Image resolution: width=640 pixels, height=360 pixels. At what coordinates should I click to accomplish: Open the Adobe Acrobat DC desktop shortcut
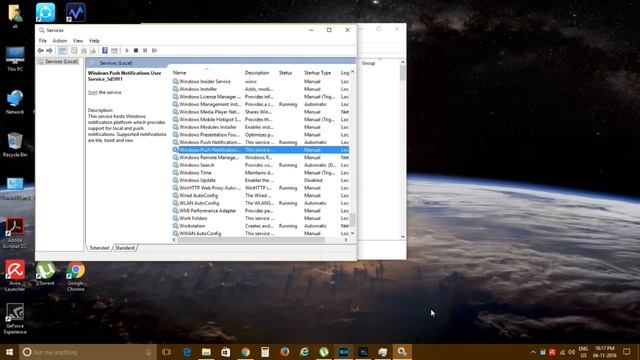tap(15, 233)
